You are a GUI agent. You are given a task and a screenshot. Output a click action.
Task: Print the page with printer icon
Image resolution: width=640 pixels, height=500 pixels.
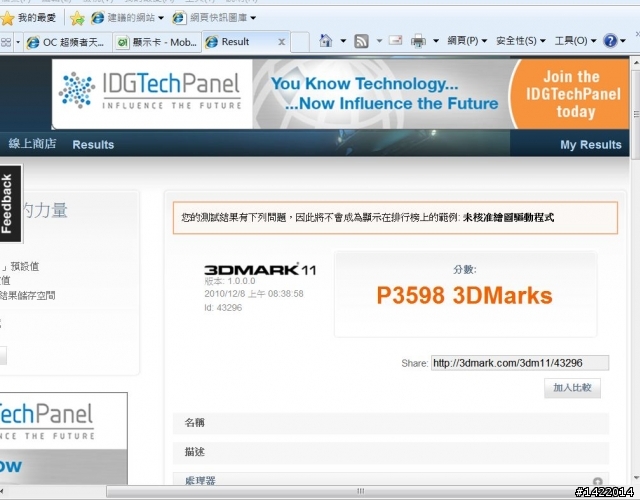tap(418, 41)
